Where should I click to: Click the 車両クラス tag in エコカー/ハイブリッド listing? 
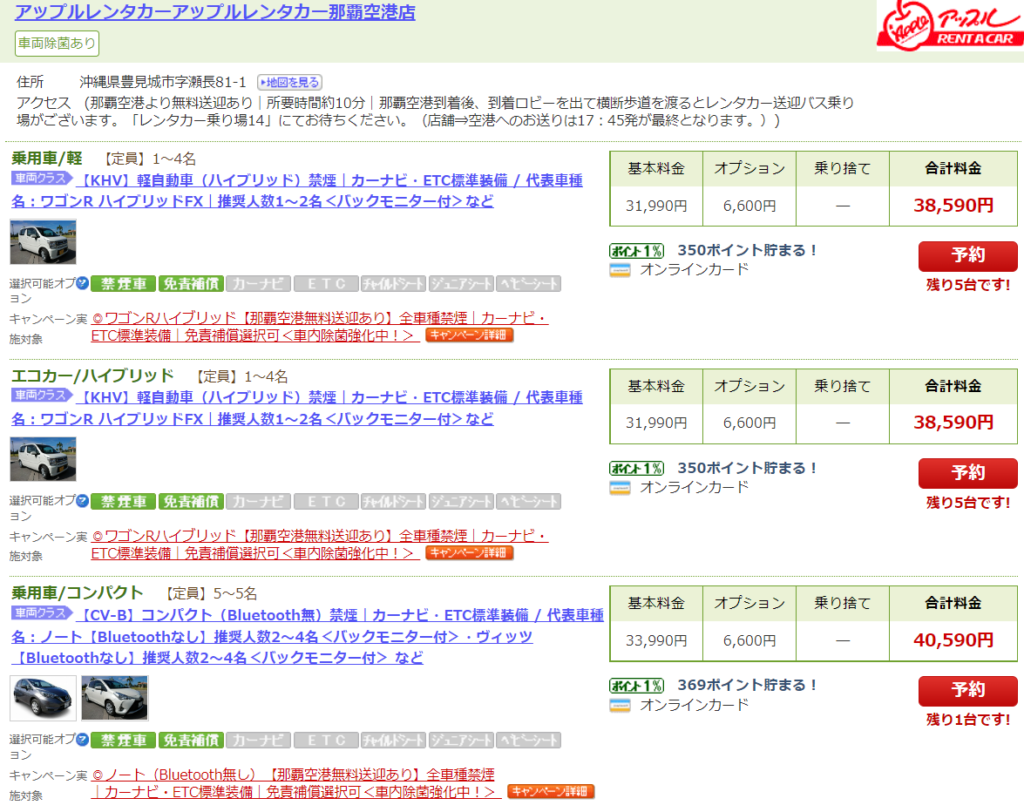[x=42, y=395]
